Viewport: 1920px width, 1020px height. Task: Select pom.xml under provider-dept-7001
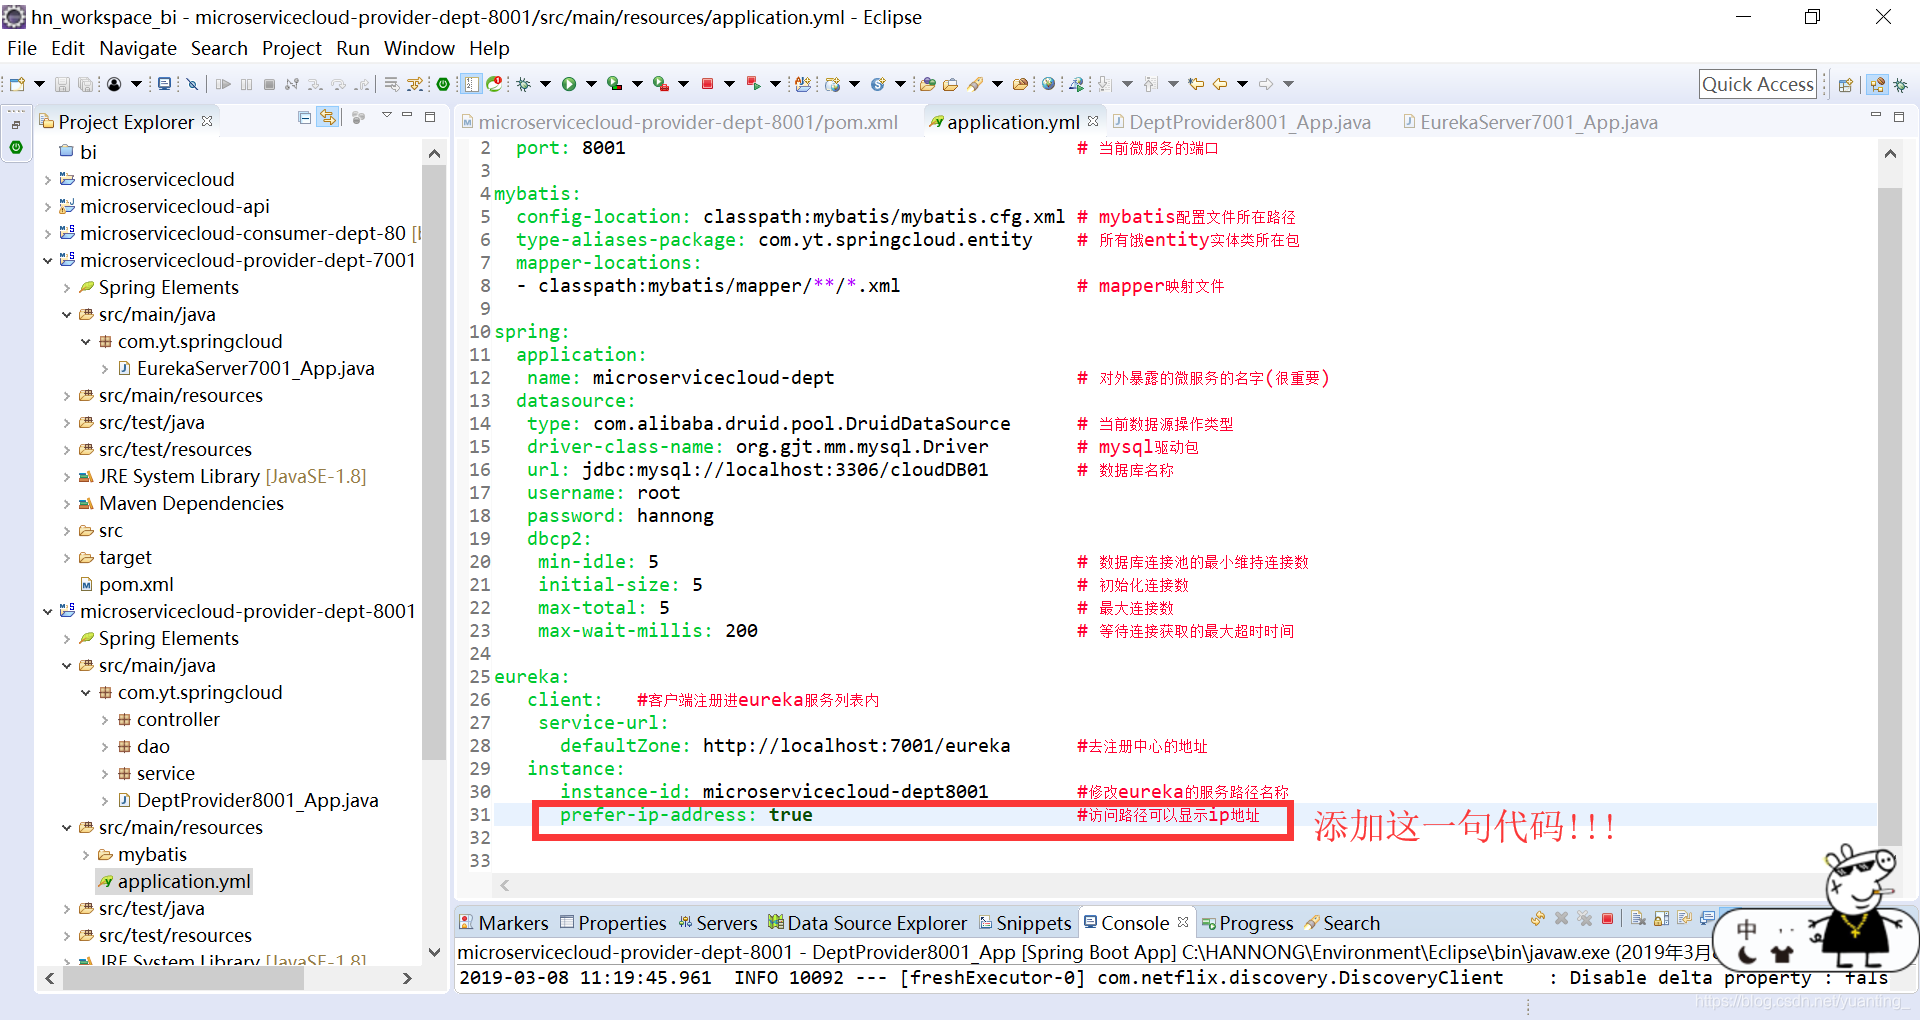[127, 584]
